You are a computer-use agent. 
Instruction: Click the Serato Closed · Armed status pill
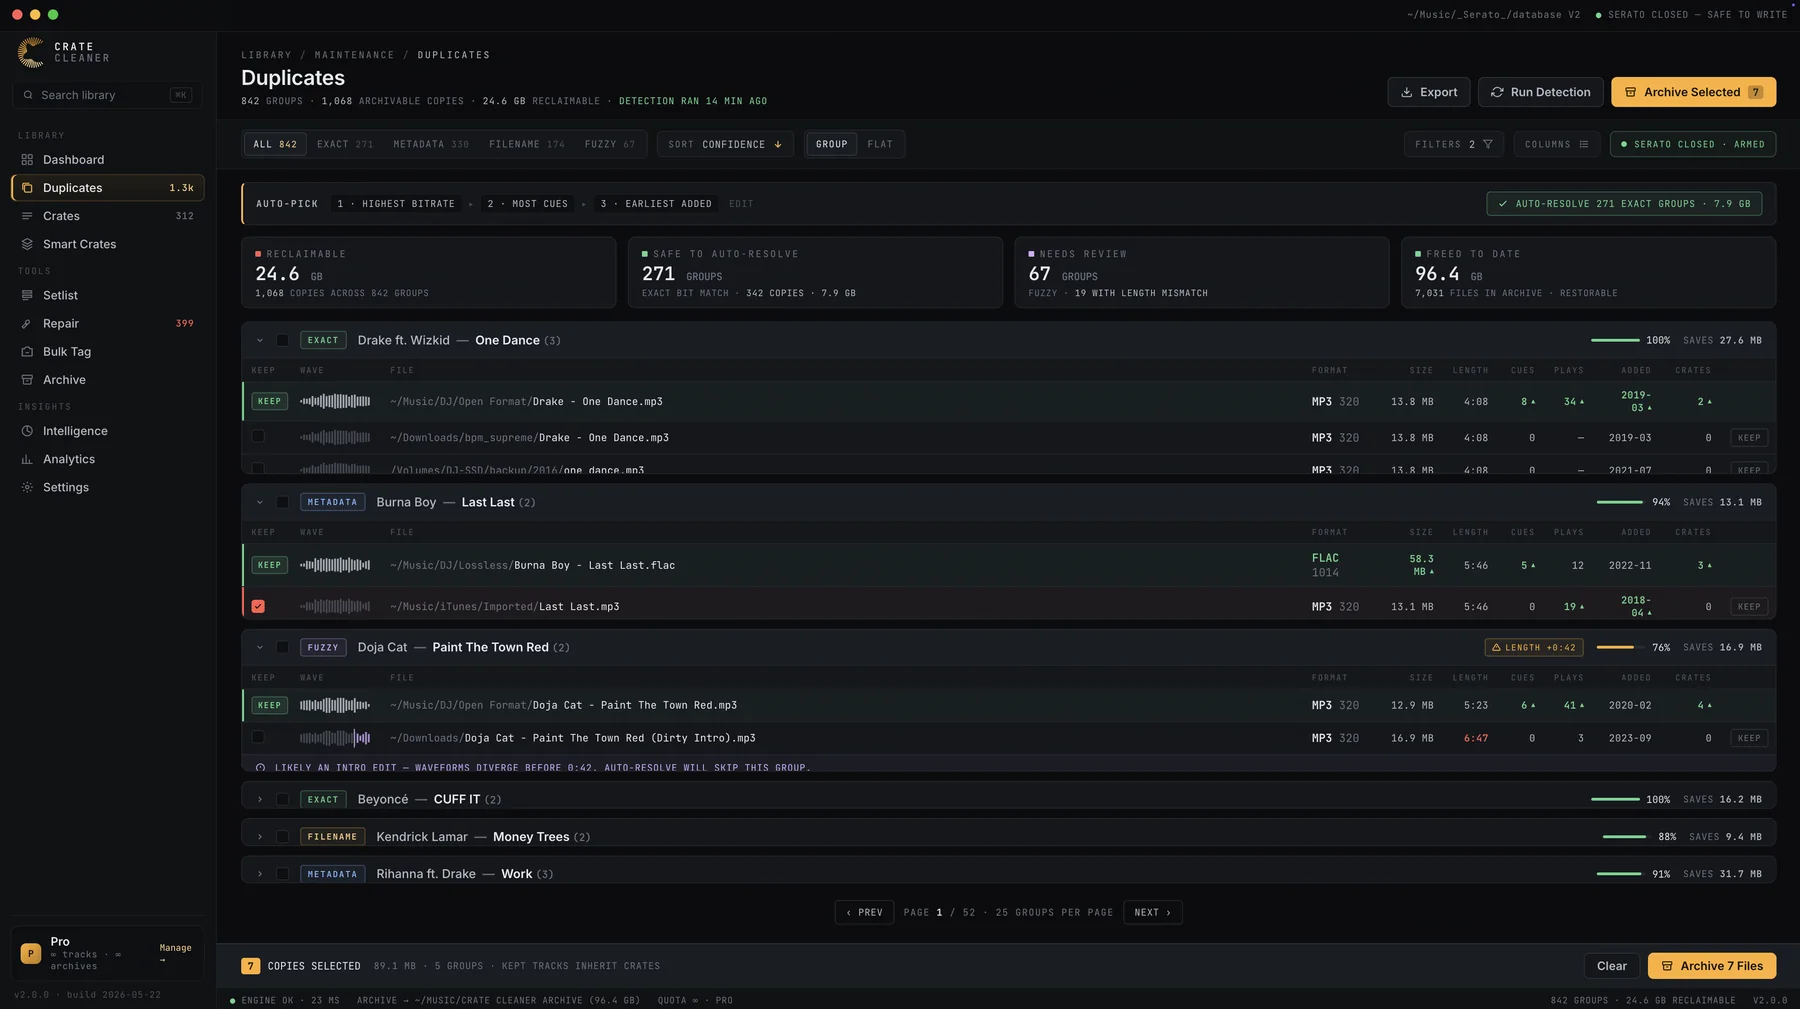[x=1693, y=144]
